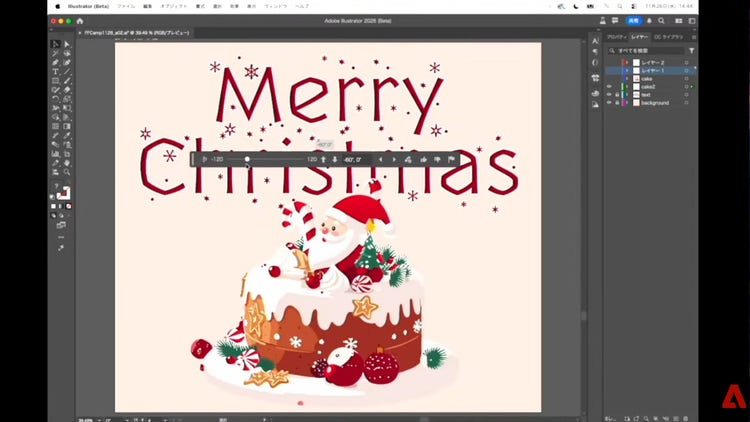Hide the cake2 layer
Viewport: 750px width, 422px height.
pos(609,86)
